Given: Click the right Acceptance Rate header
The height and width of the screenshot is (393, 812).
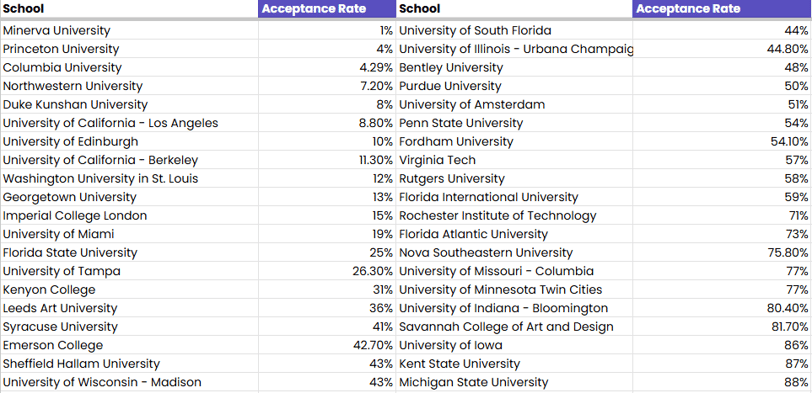Looking at the screenshot, I should click(x=722, y=9).
